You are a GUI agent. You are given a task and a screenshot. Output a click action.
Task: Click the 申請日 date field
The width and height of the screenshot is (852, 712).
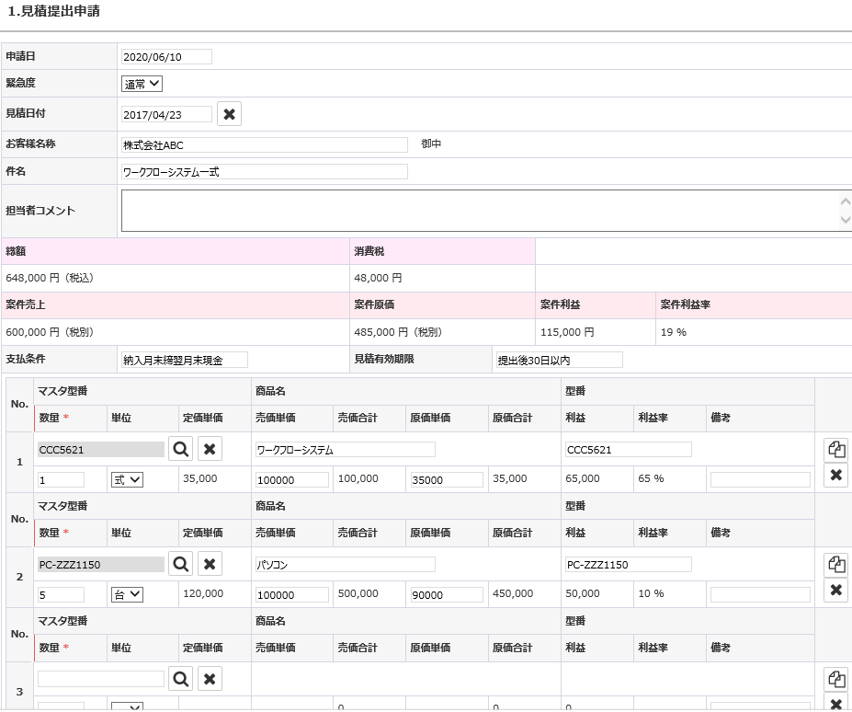pyautogui.click(x=166, y=56)
